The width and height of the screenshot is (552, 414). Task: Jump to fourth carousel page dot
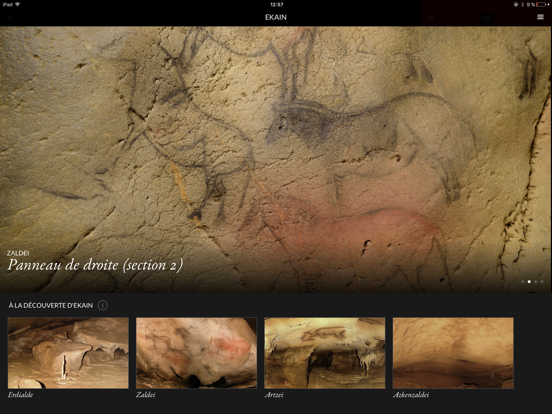coord(542,282)
